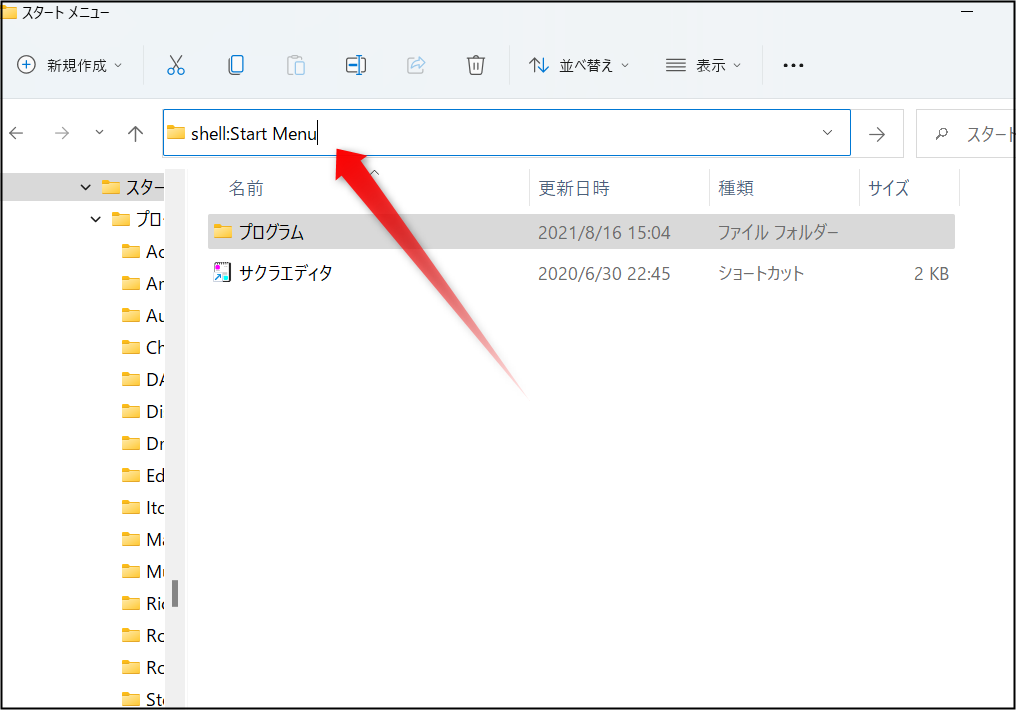Click the navigation pane scrollbar thumb

pyautogui.click(x=175, y=593)
